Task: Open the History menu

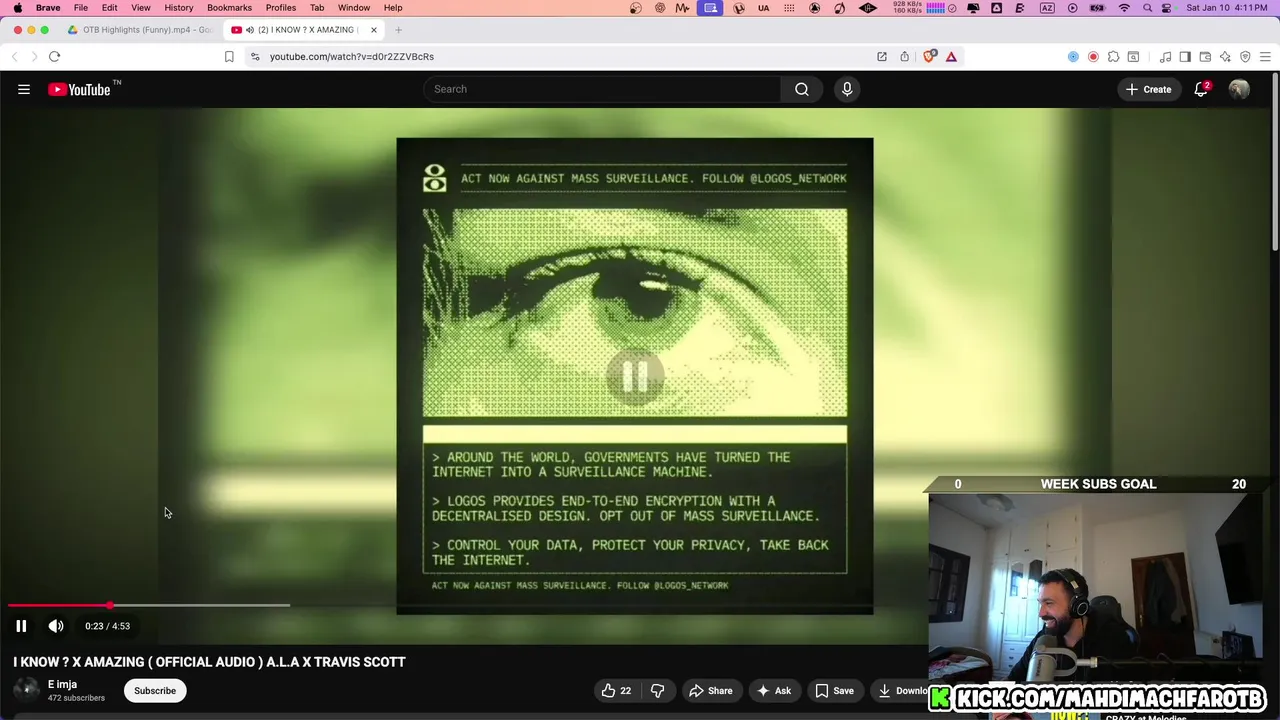Action: point(179,8)
